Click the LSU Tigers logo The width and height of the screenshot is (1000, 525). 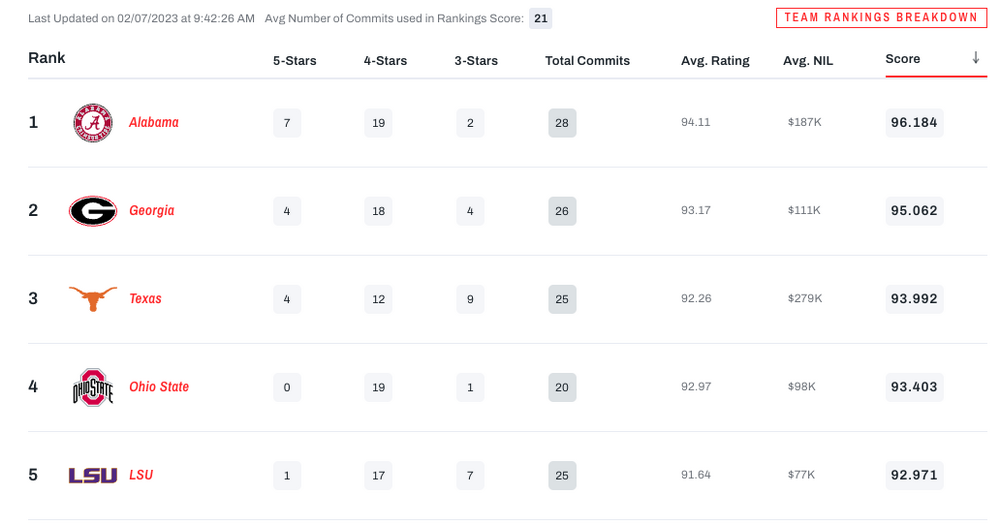[x=93, y=475]
